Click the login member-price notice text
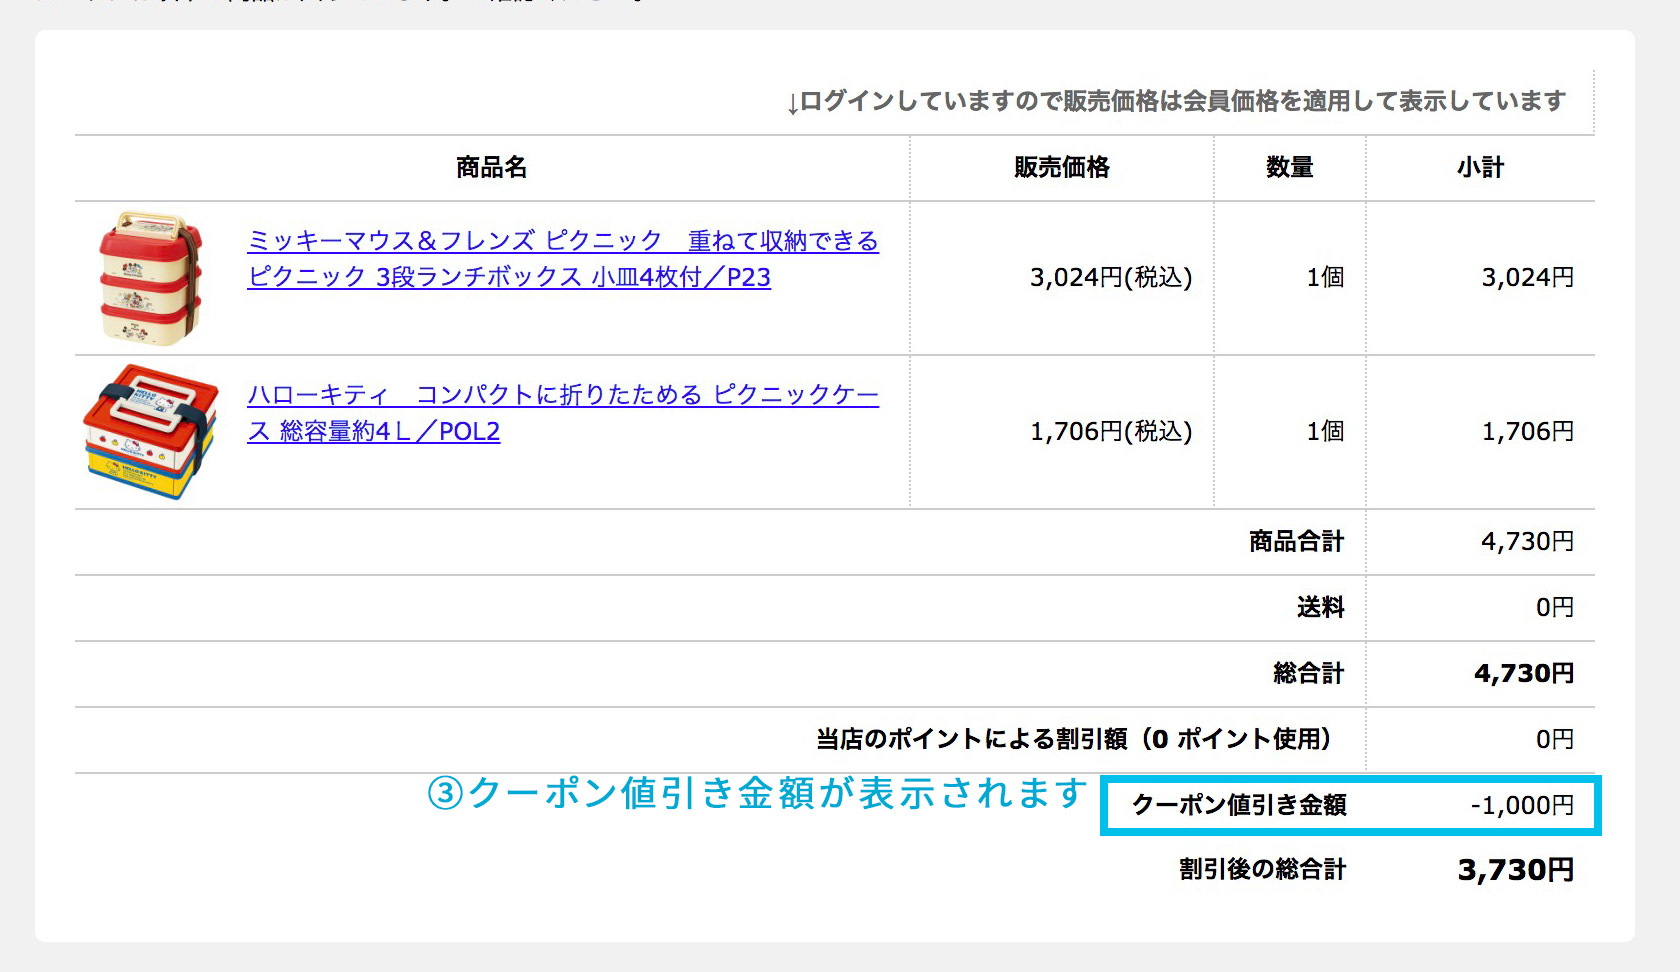 coord(1176,101)
